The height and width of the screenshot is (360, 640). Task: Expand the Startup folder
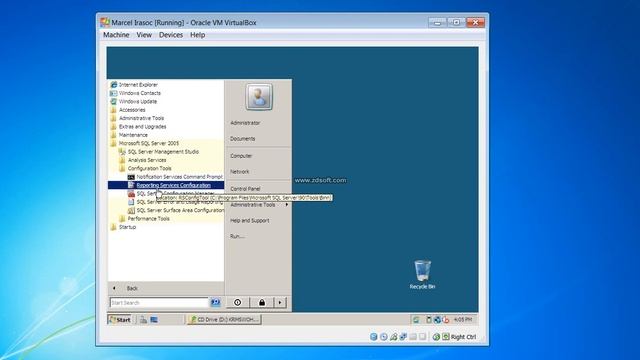pos(127,227)
